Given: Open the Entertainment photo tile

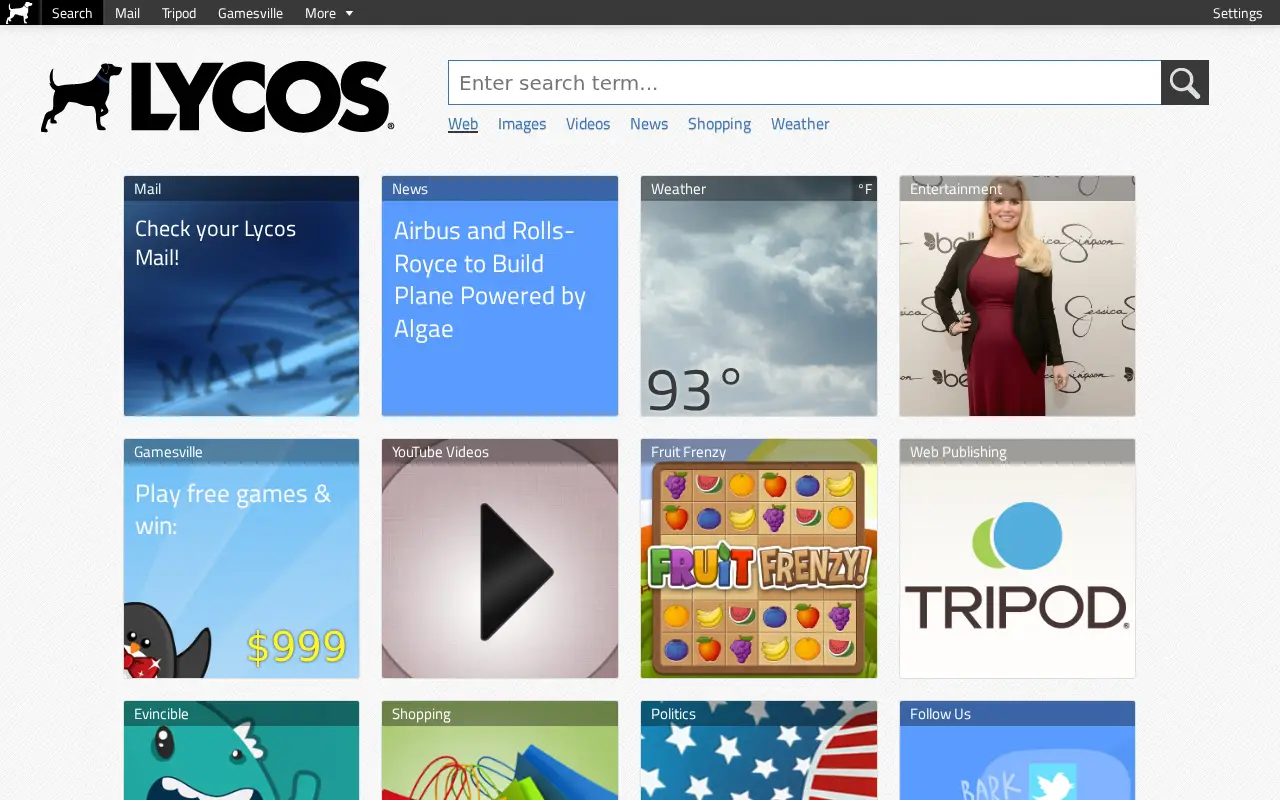Looking at the screenshot, I should (x=1017, y=296).
